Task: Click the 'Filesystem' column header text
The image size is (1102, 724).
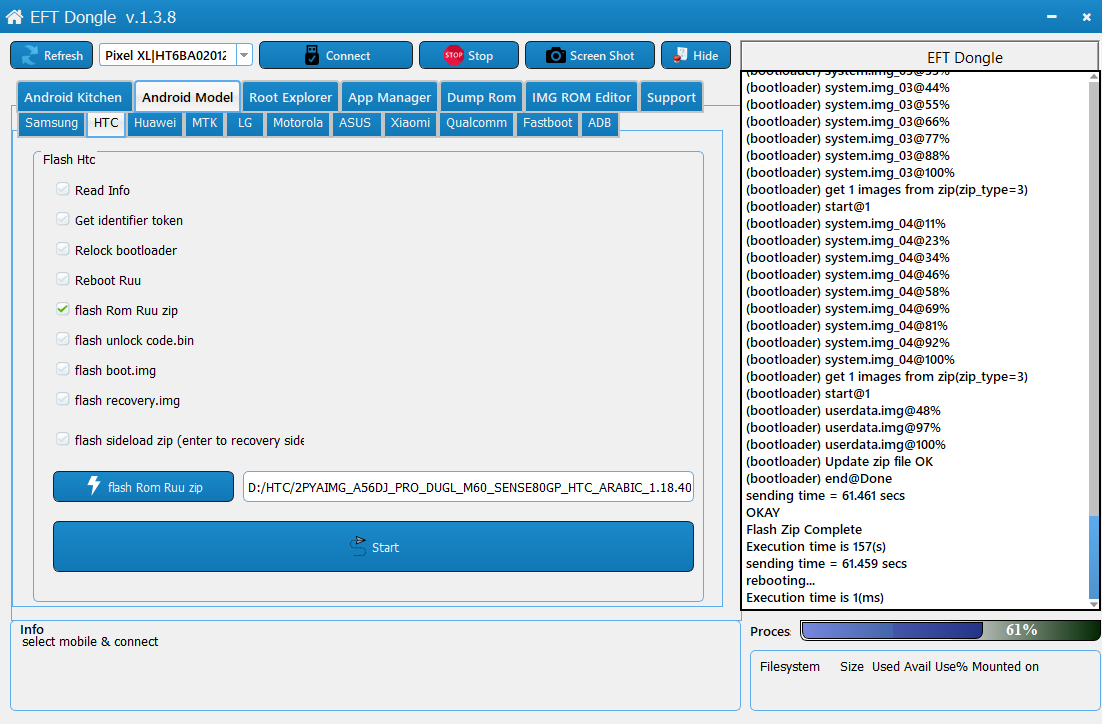Action: pyautogui.click(x=789, y=666)
